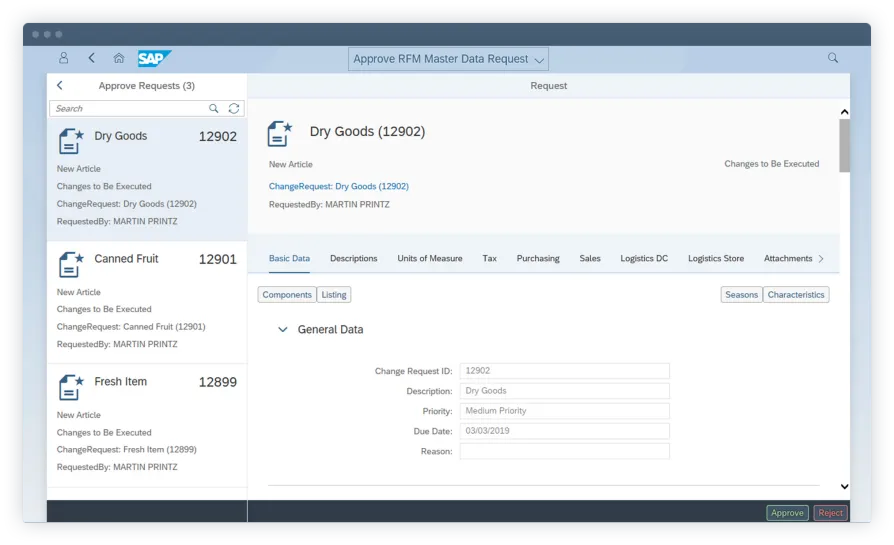
Task: Switch to the Units of Measure tab
Action: [430, 259]
